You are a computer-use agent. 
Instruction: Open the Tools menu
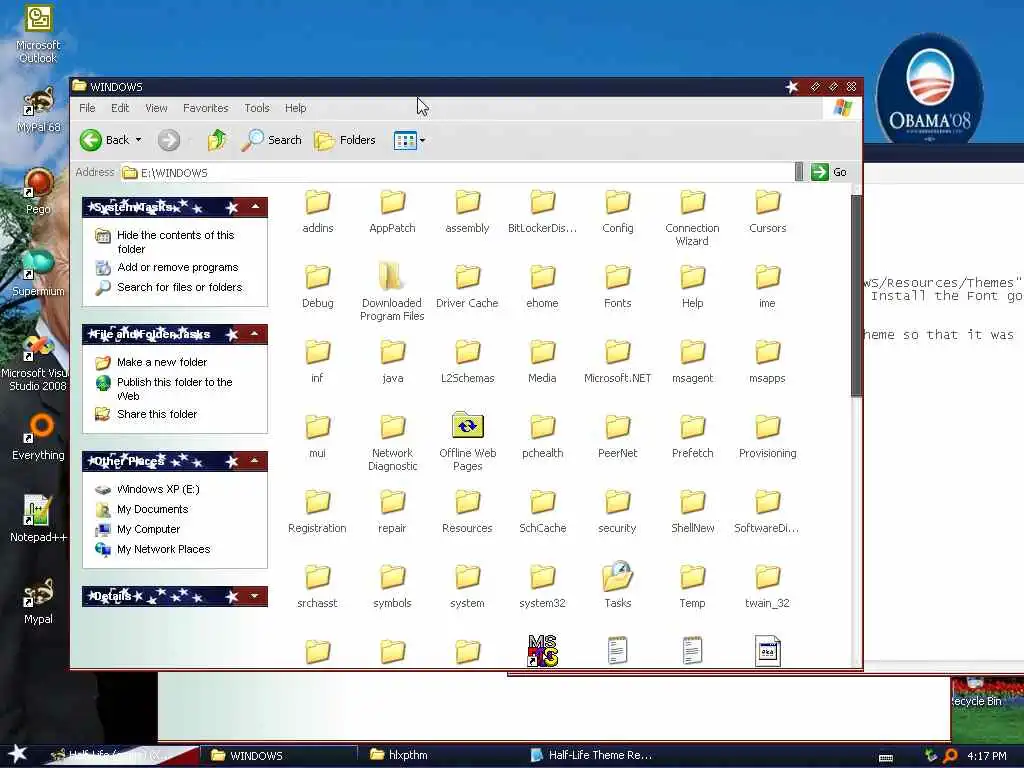tap(257, 108)
